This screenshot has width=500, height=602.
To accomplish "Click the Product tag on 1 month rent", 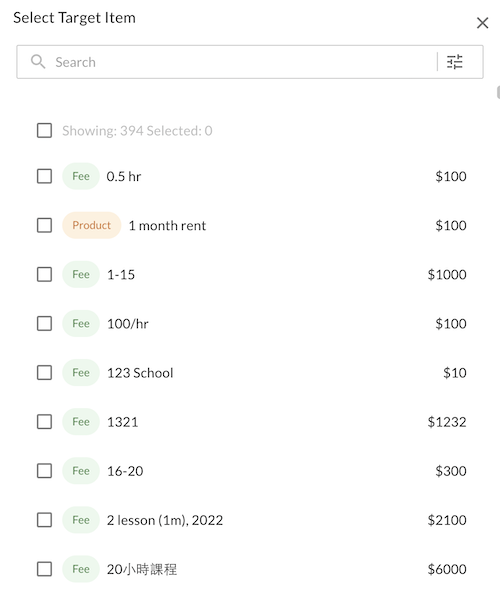I will [91, 225].
